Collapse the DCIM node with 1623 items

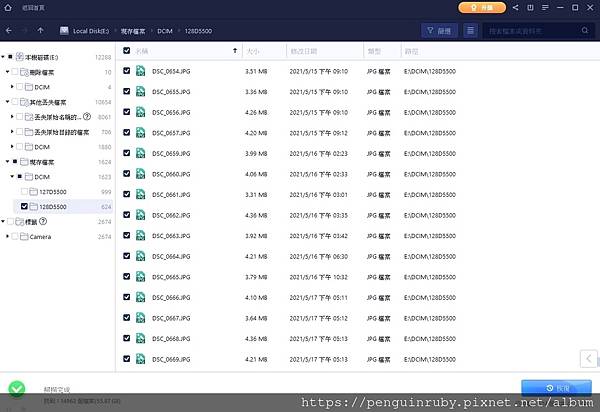click(12, 176)
